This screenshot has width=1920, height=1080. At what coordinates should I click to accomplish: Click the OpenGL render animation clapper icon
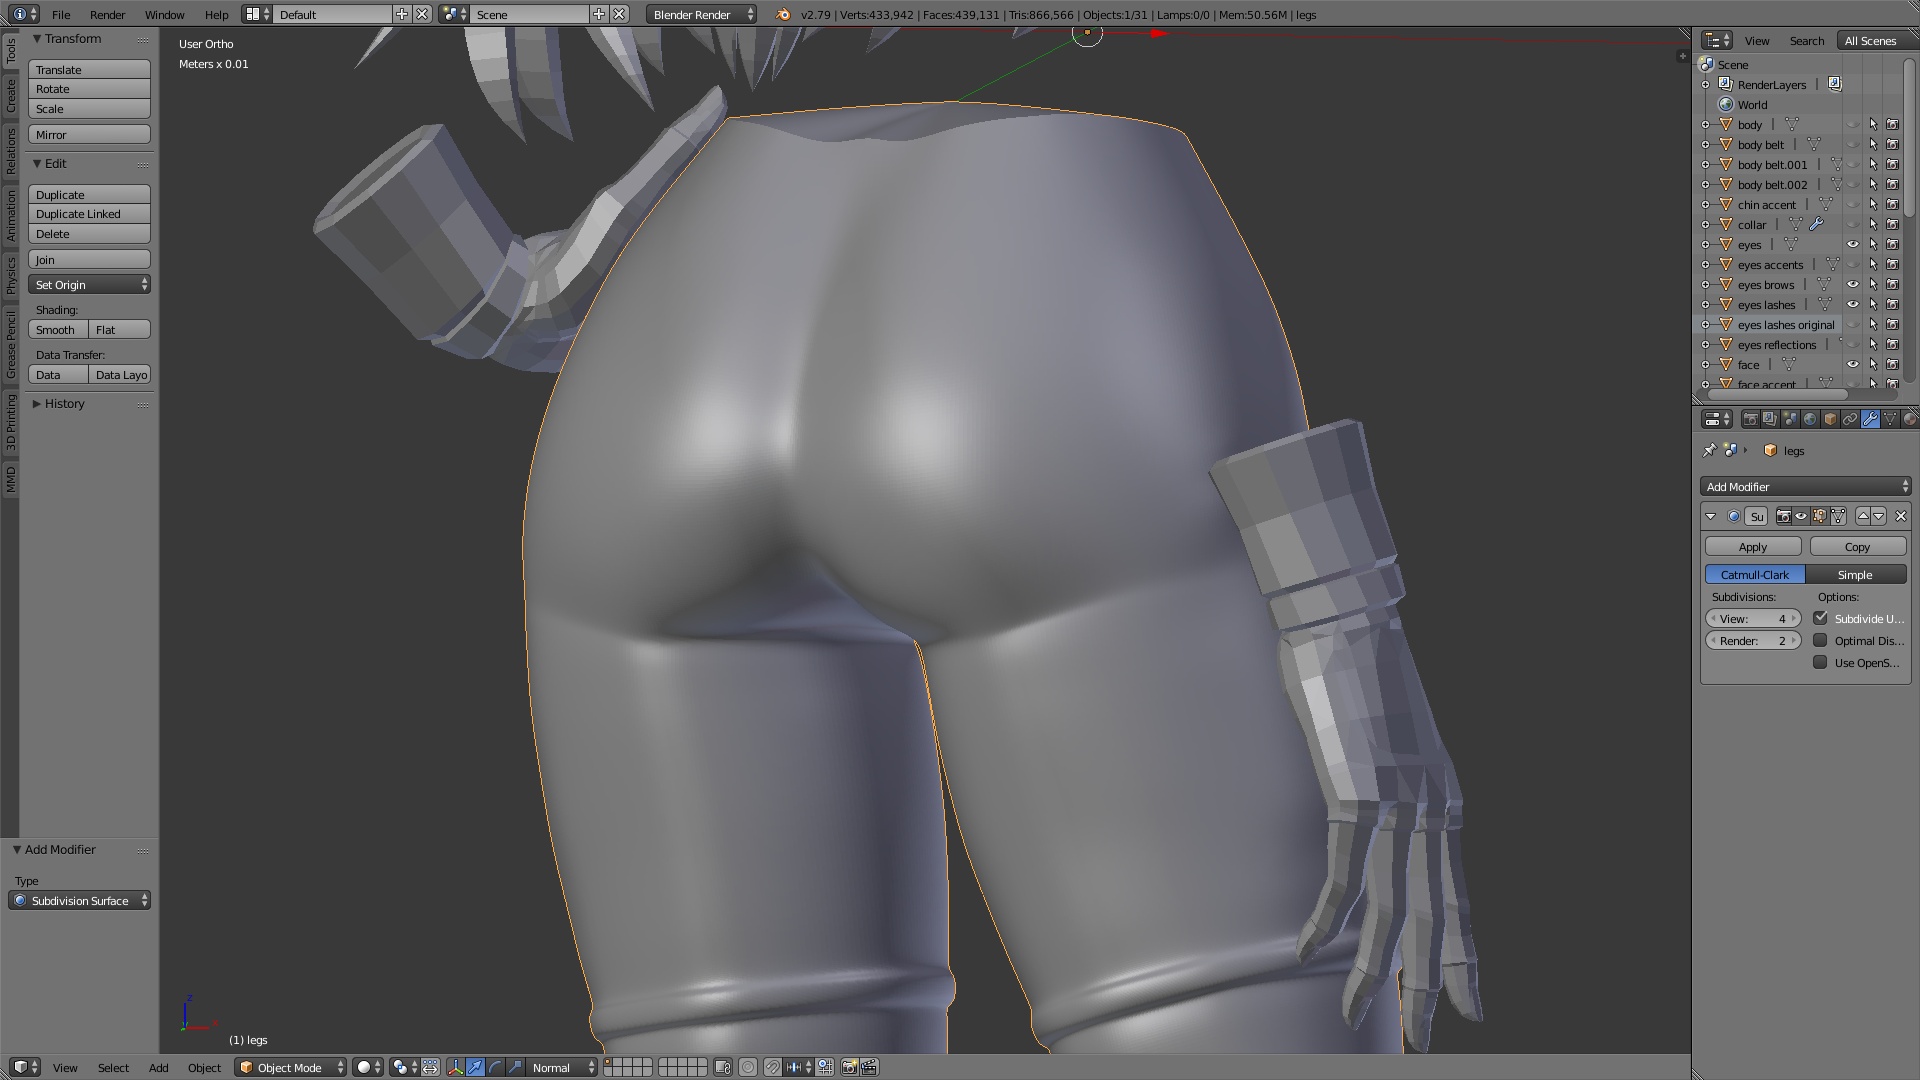(869, 1067)
